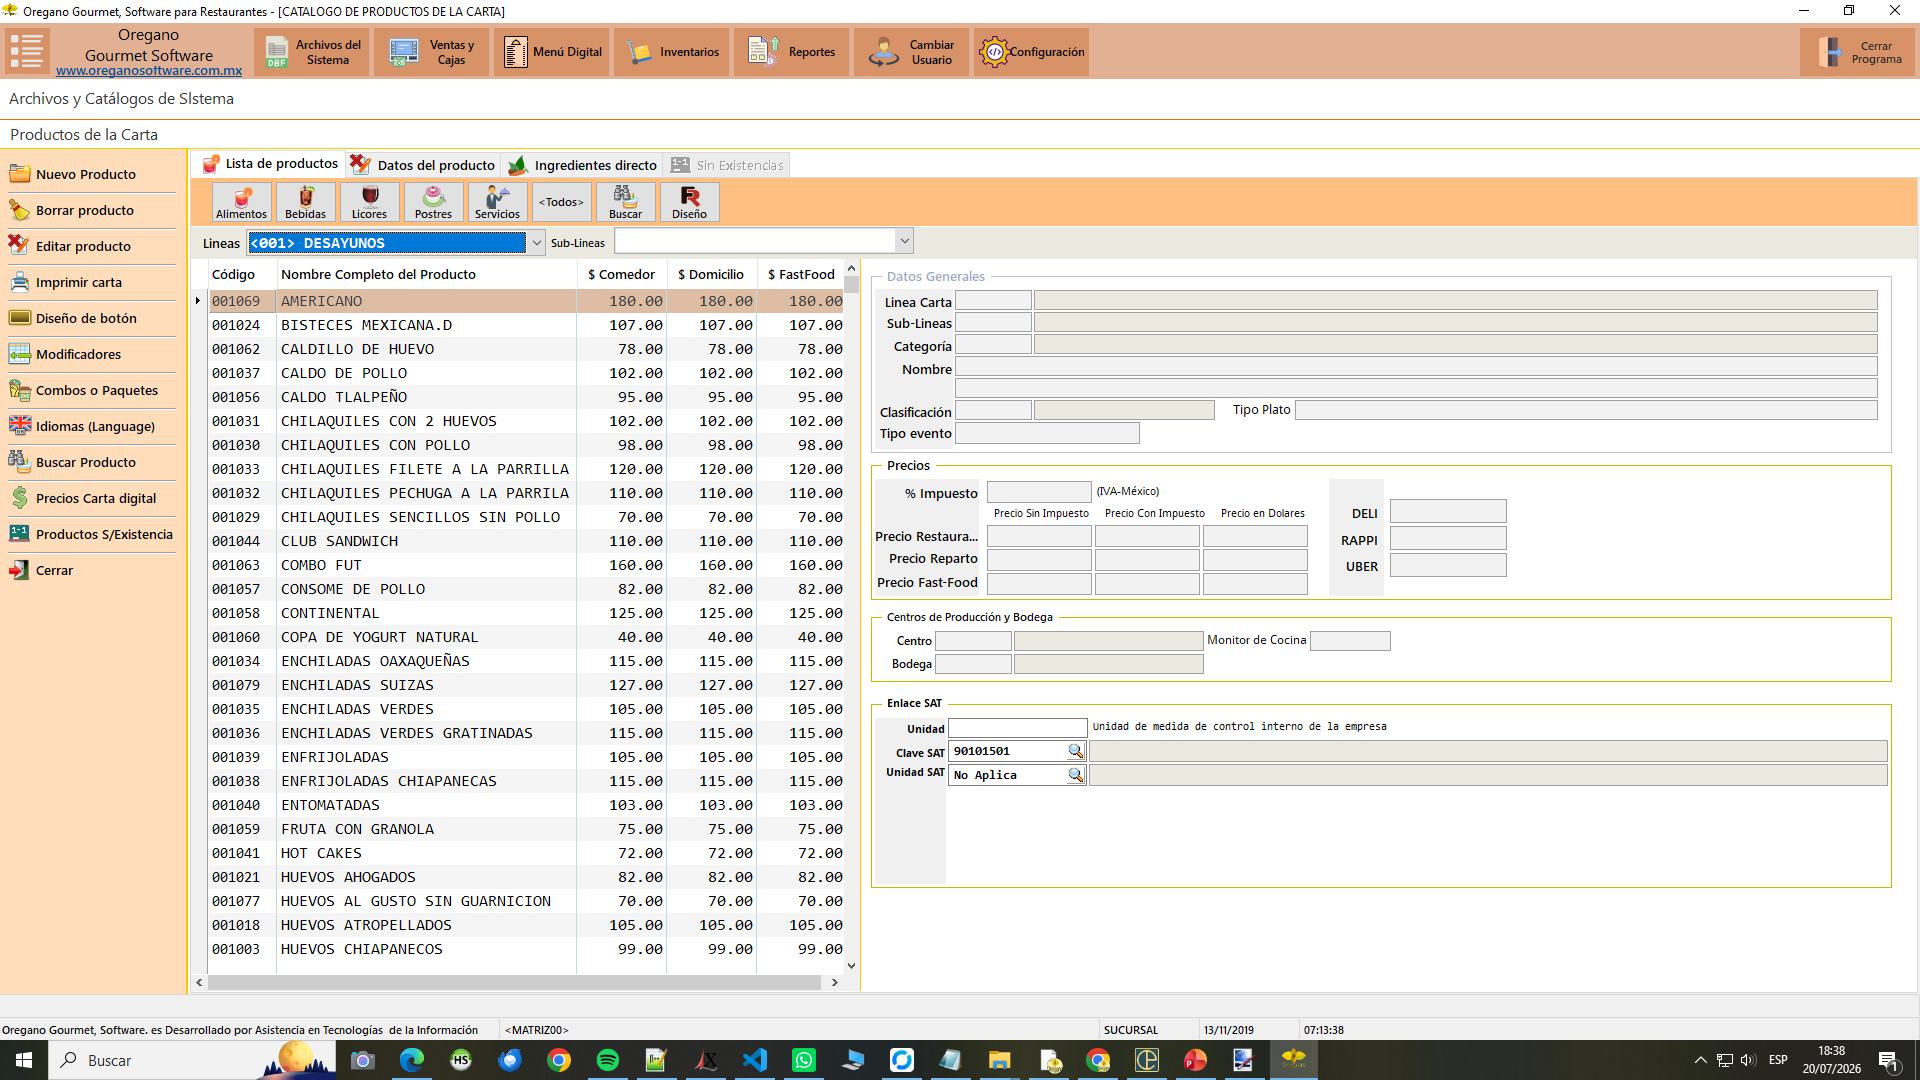Image resolution: width=1920 pixels, height=1080 pixels.
Task: Show all categories with Todos button
Action: pyautogui.click(x=561, y=202)
